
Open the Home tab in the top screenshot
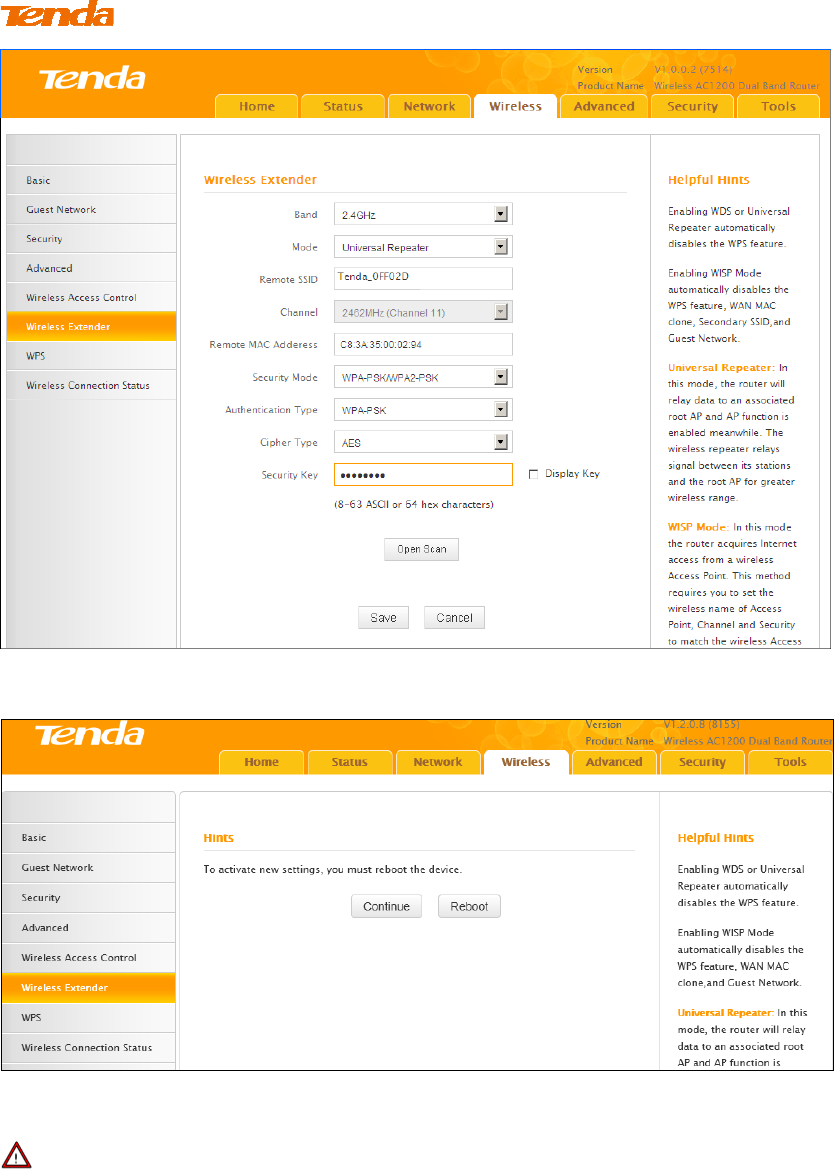(x=257, y=106)
